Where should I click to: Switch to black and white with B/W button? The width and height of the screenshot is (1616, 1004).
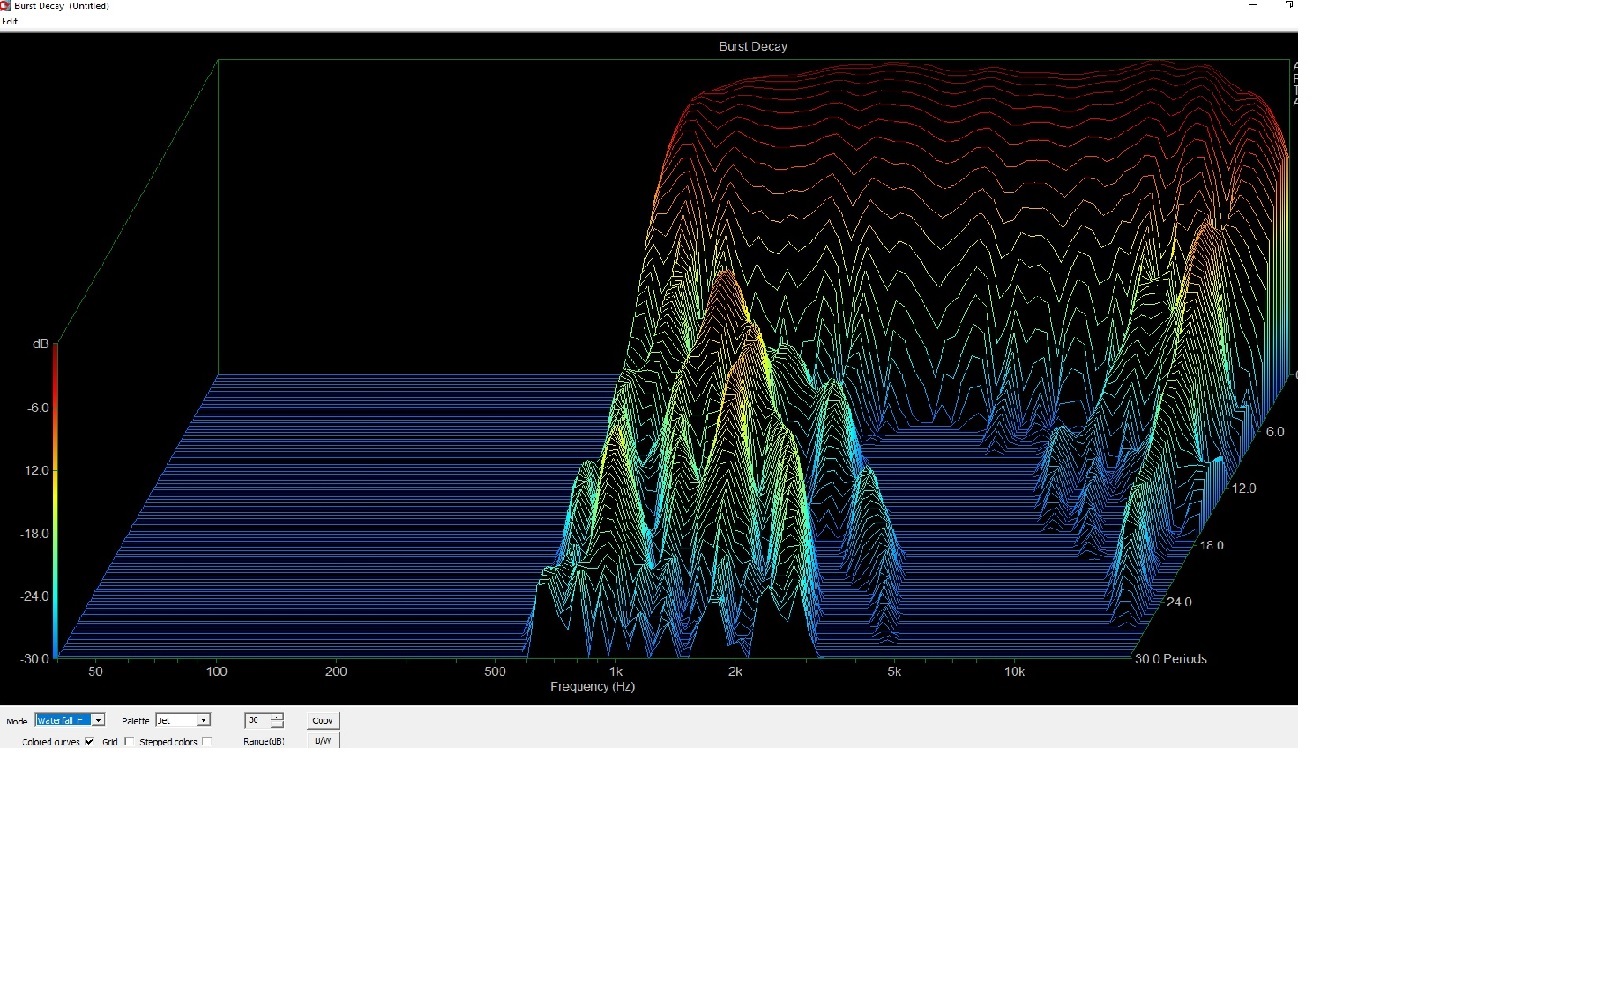(323, 741)
